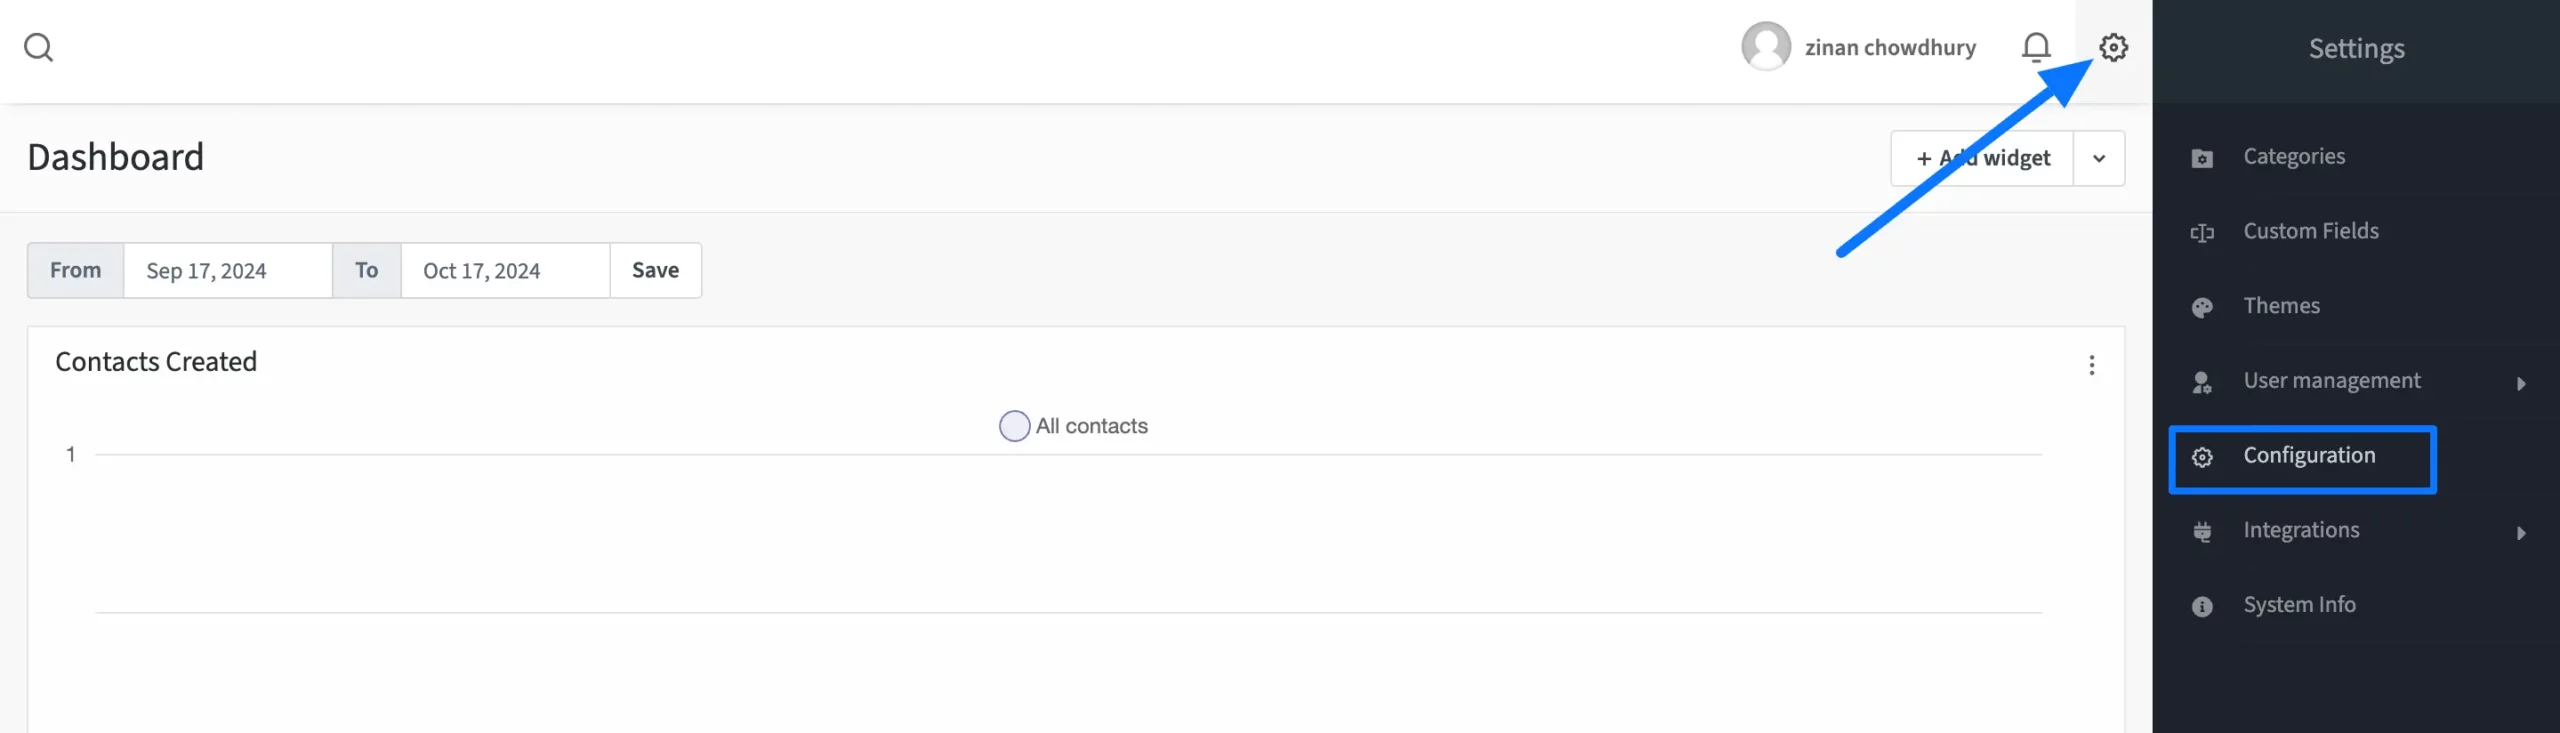Click the settings gear icon
The image size is (2560, 733).
(2113, 46)
